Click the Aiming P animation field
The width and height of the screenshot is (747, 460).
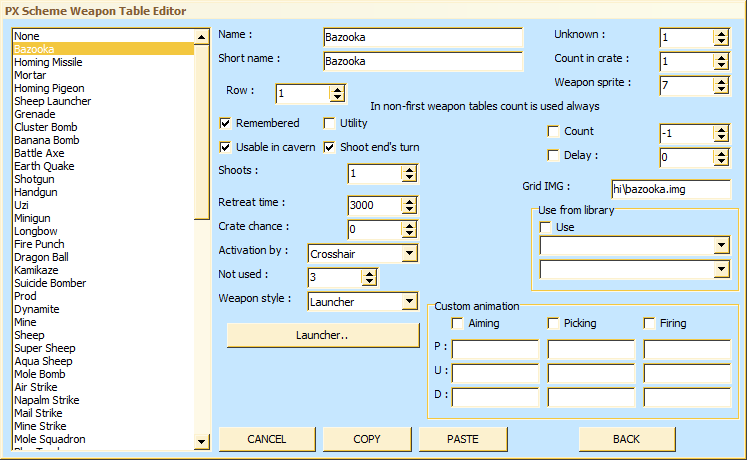pyautogui.click(x=495, y=349)
